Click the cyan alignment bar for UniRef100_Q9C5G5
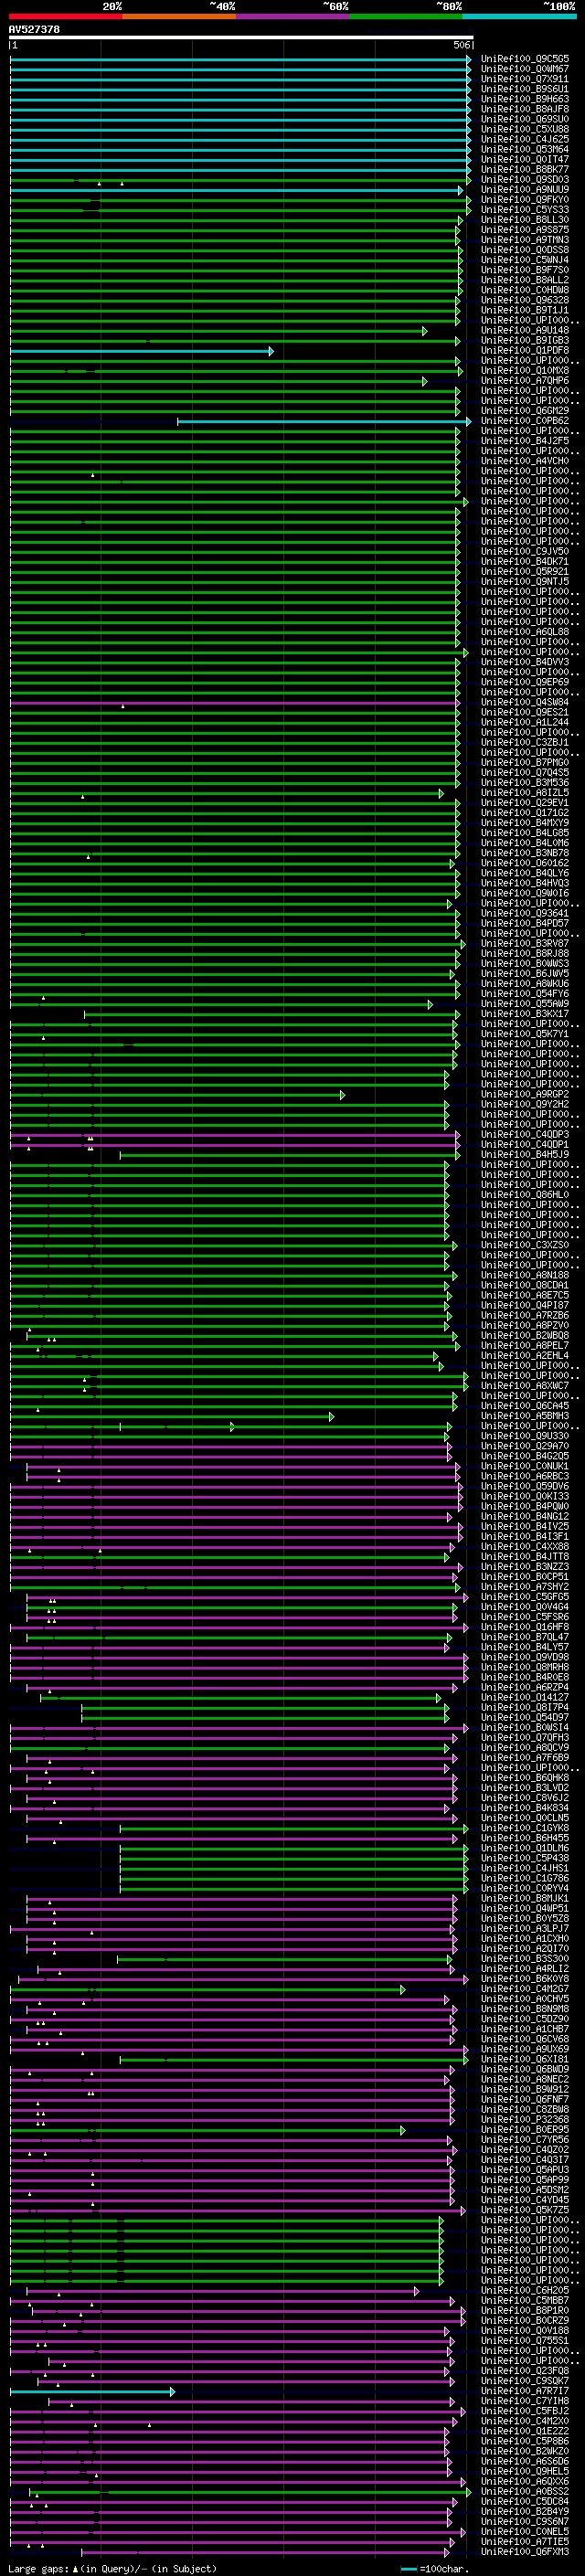Screen dimensions: 585x2576 click(240, 60)
